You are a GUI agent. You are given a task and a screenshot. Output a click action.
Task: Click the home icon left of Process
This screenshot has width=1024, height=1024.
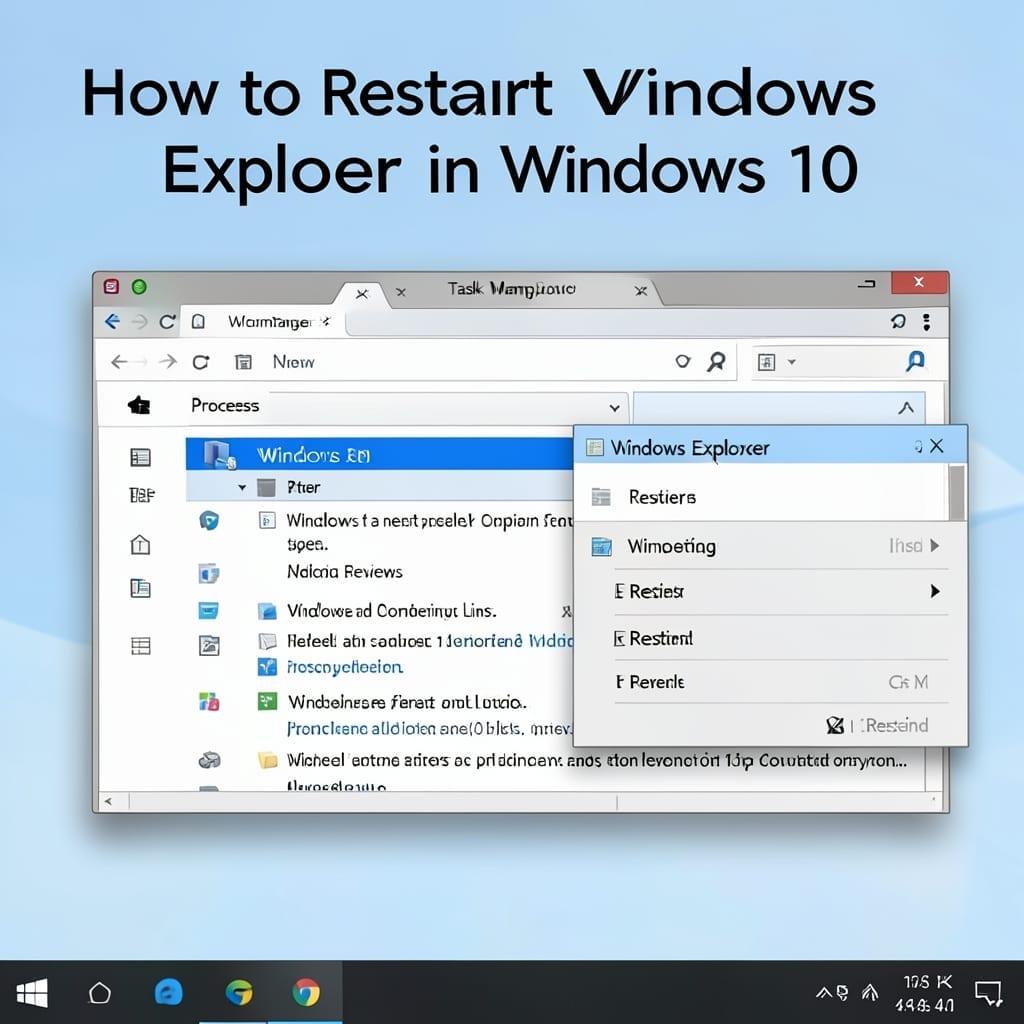(139, 406)
